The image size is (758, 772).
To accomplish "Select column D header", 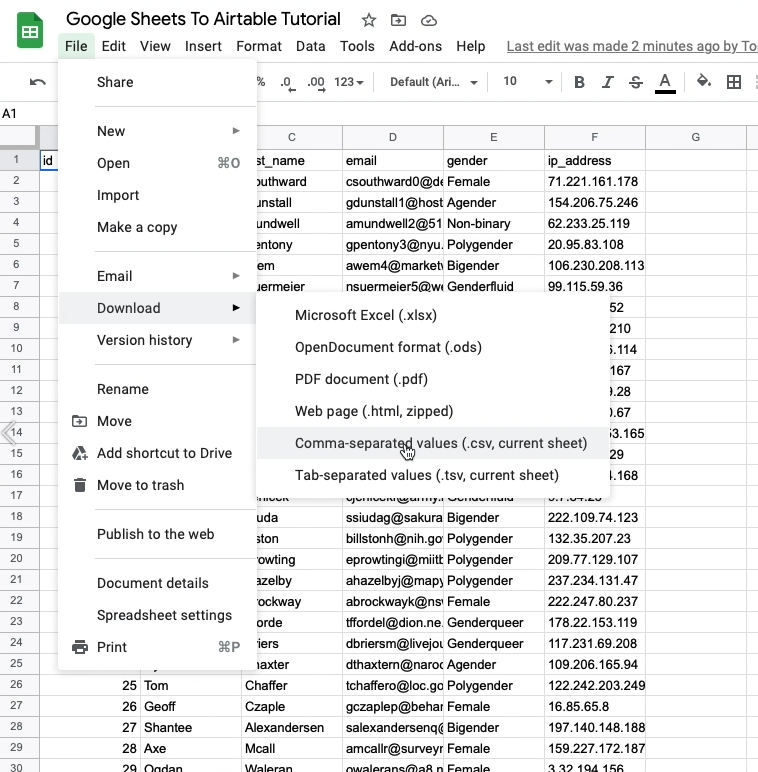I will [x=393, y=137].
